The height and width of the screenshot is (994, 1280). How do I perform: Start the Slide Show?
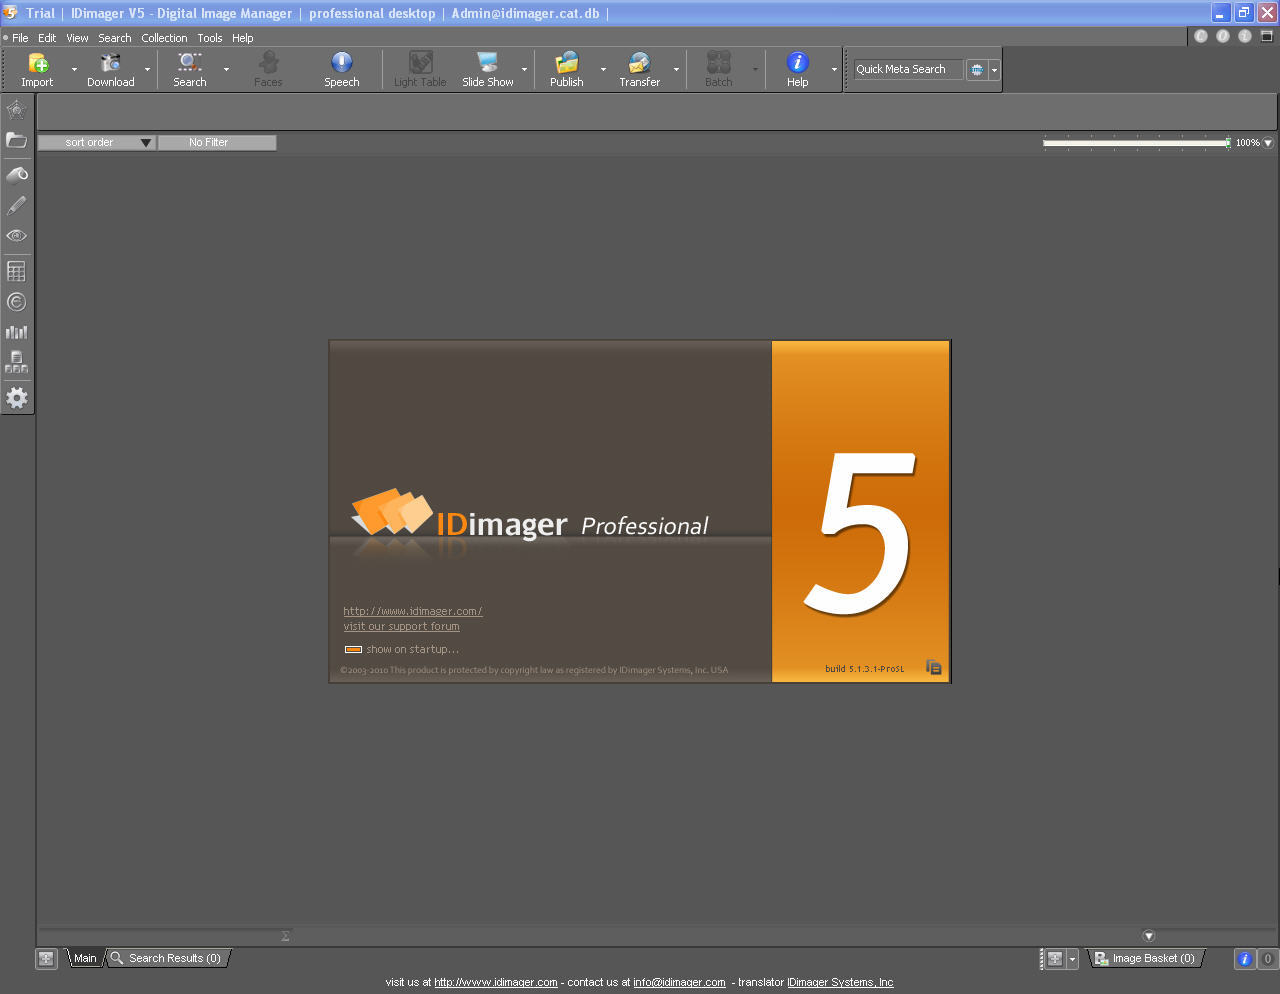[488, 69]
